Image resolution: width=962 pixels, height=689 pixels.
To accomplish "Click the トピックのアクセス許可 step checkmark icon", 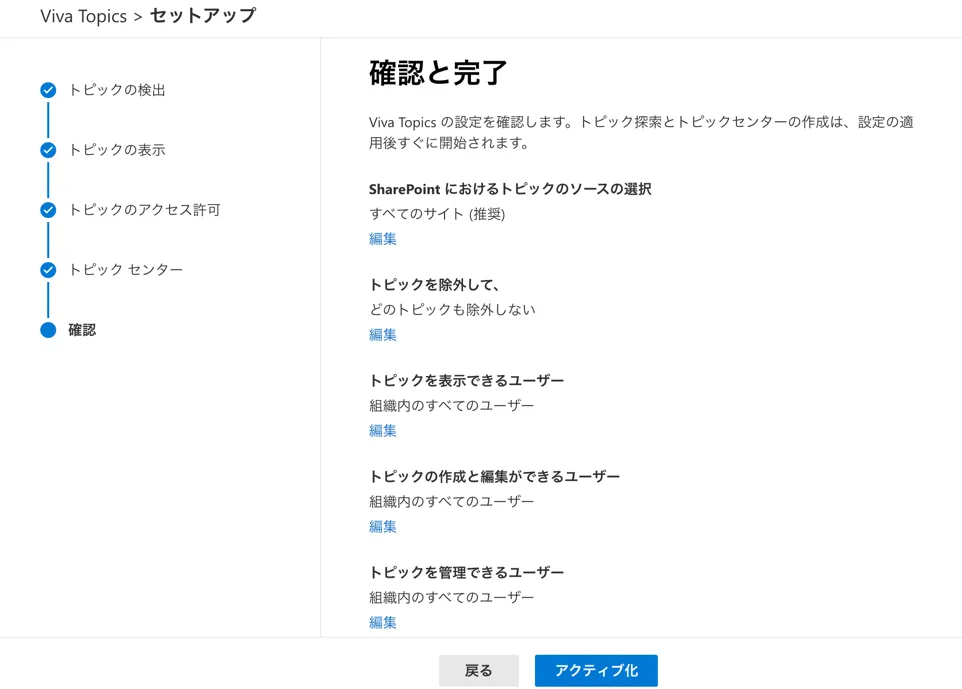I will point(48,210).
